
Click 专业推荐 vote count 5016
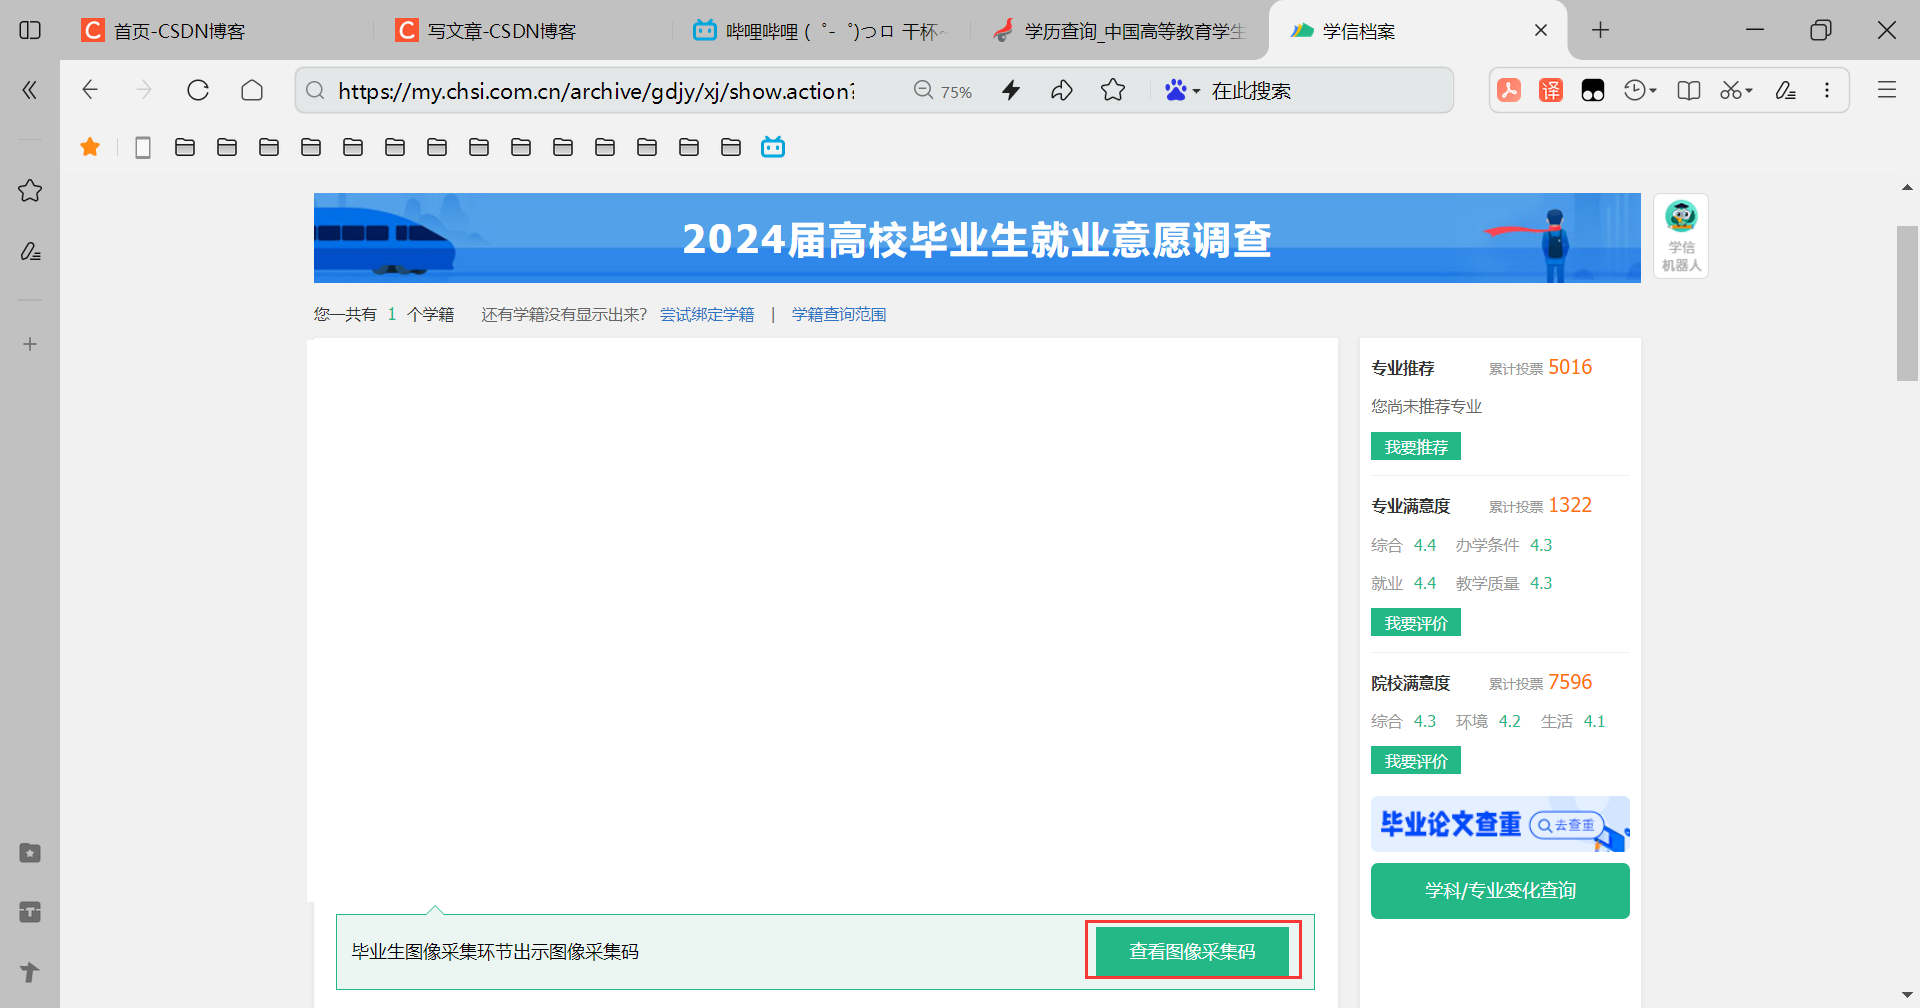tap(1570, 367)
